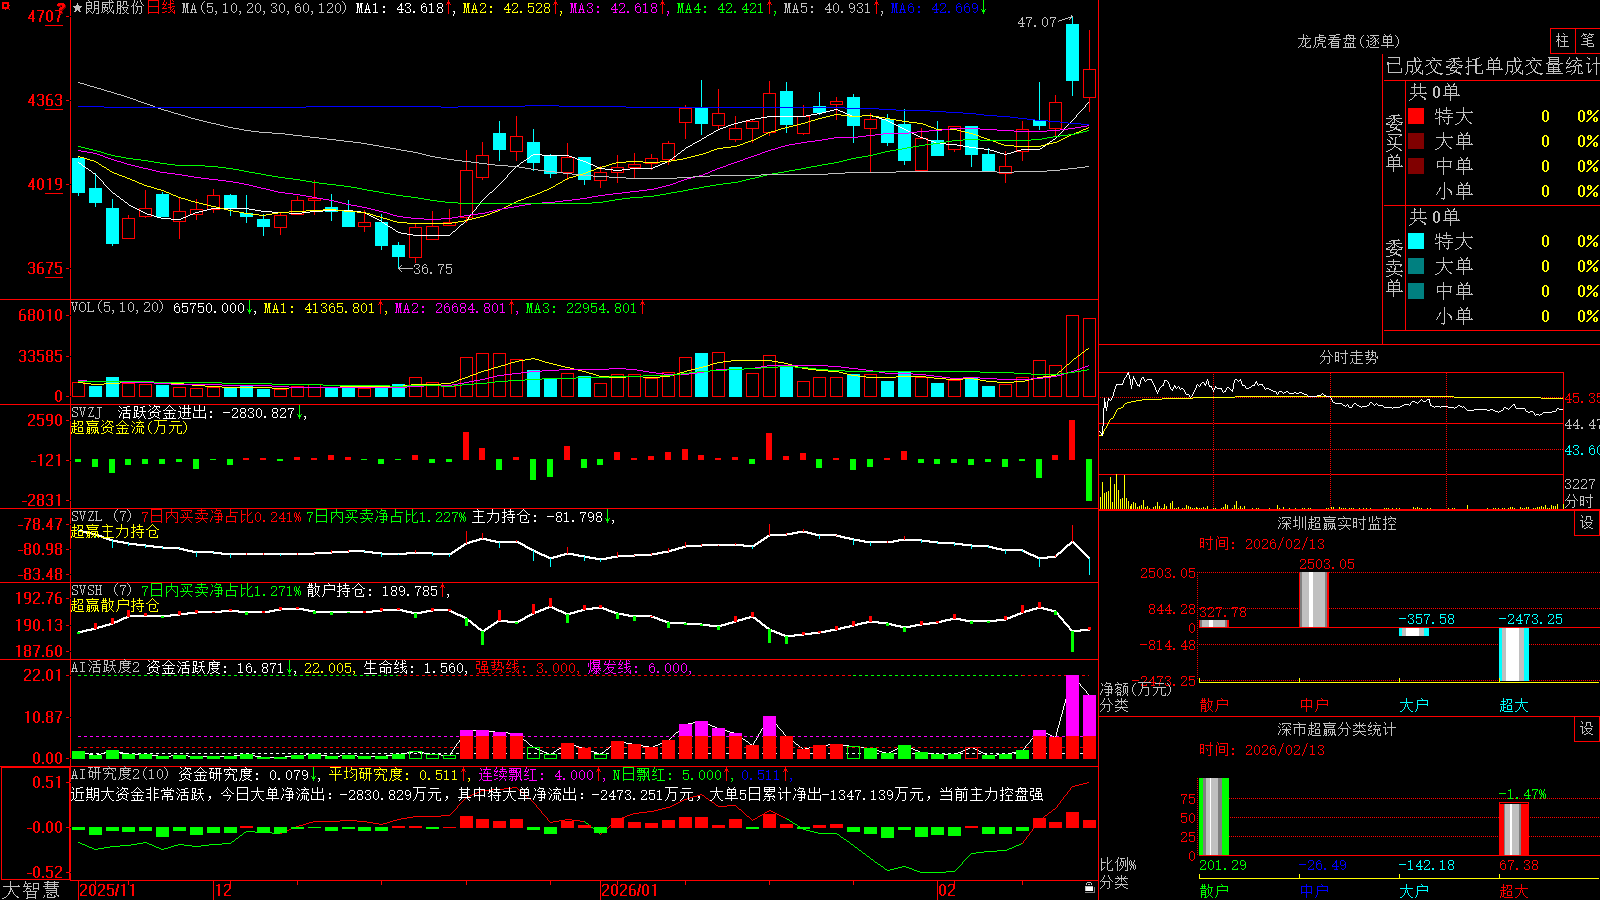Click the 爆发线: 6.000 label
The width and height of the screenshot is (1600, 900).
638,667
